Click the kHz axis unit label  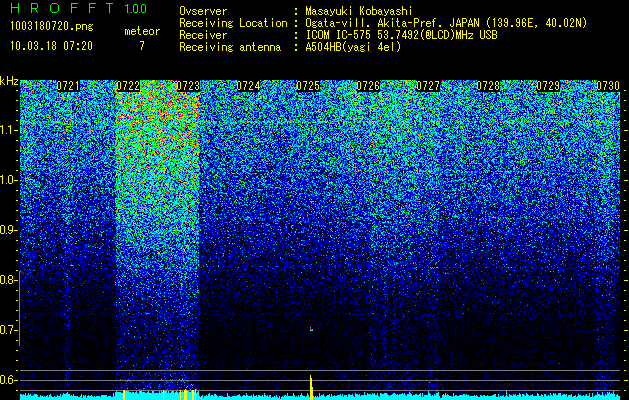(9, 81)
